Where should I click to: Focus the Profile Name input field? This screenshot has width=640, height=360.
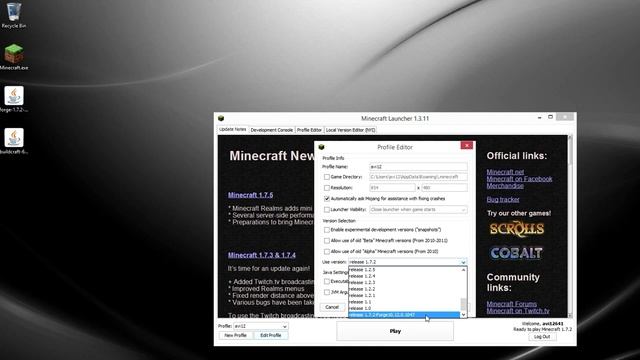click(418, 167)
